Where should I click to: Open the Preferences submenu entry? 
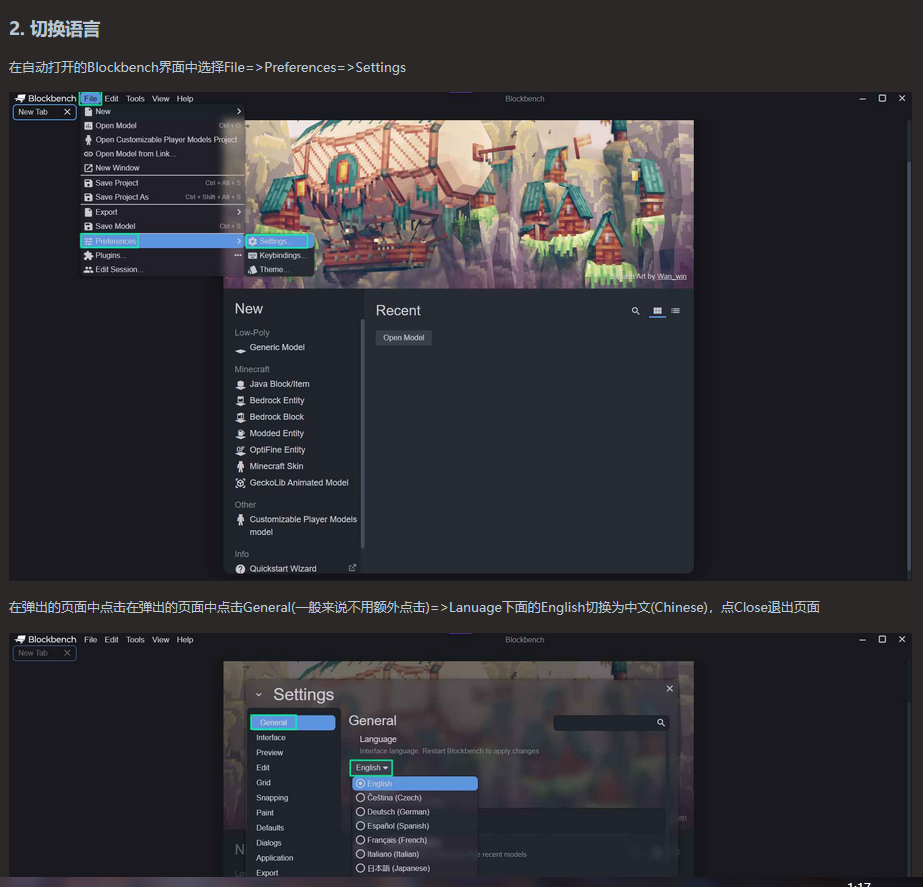click(x=162, y=241)
